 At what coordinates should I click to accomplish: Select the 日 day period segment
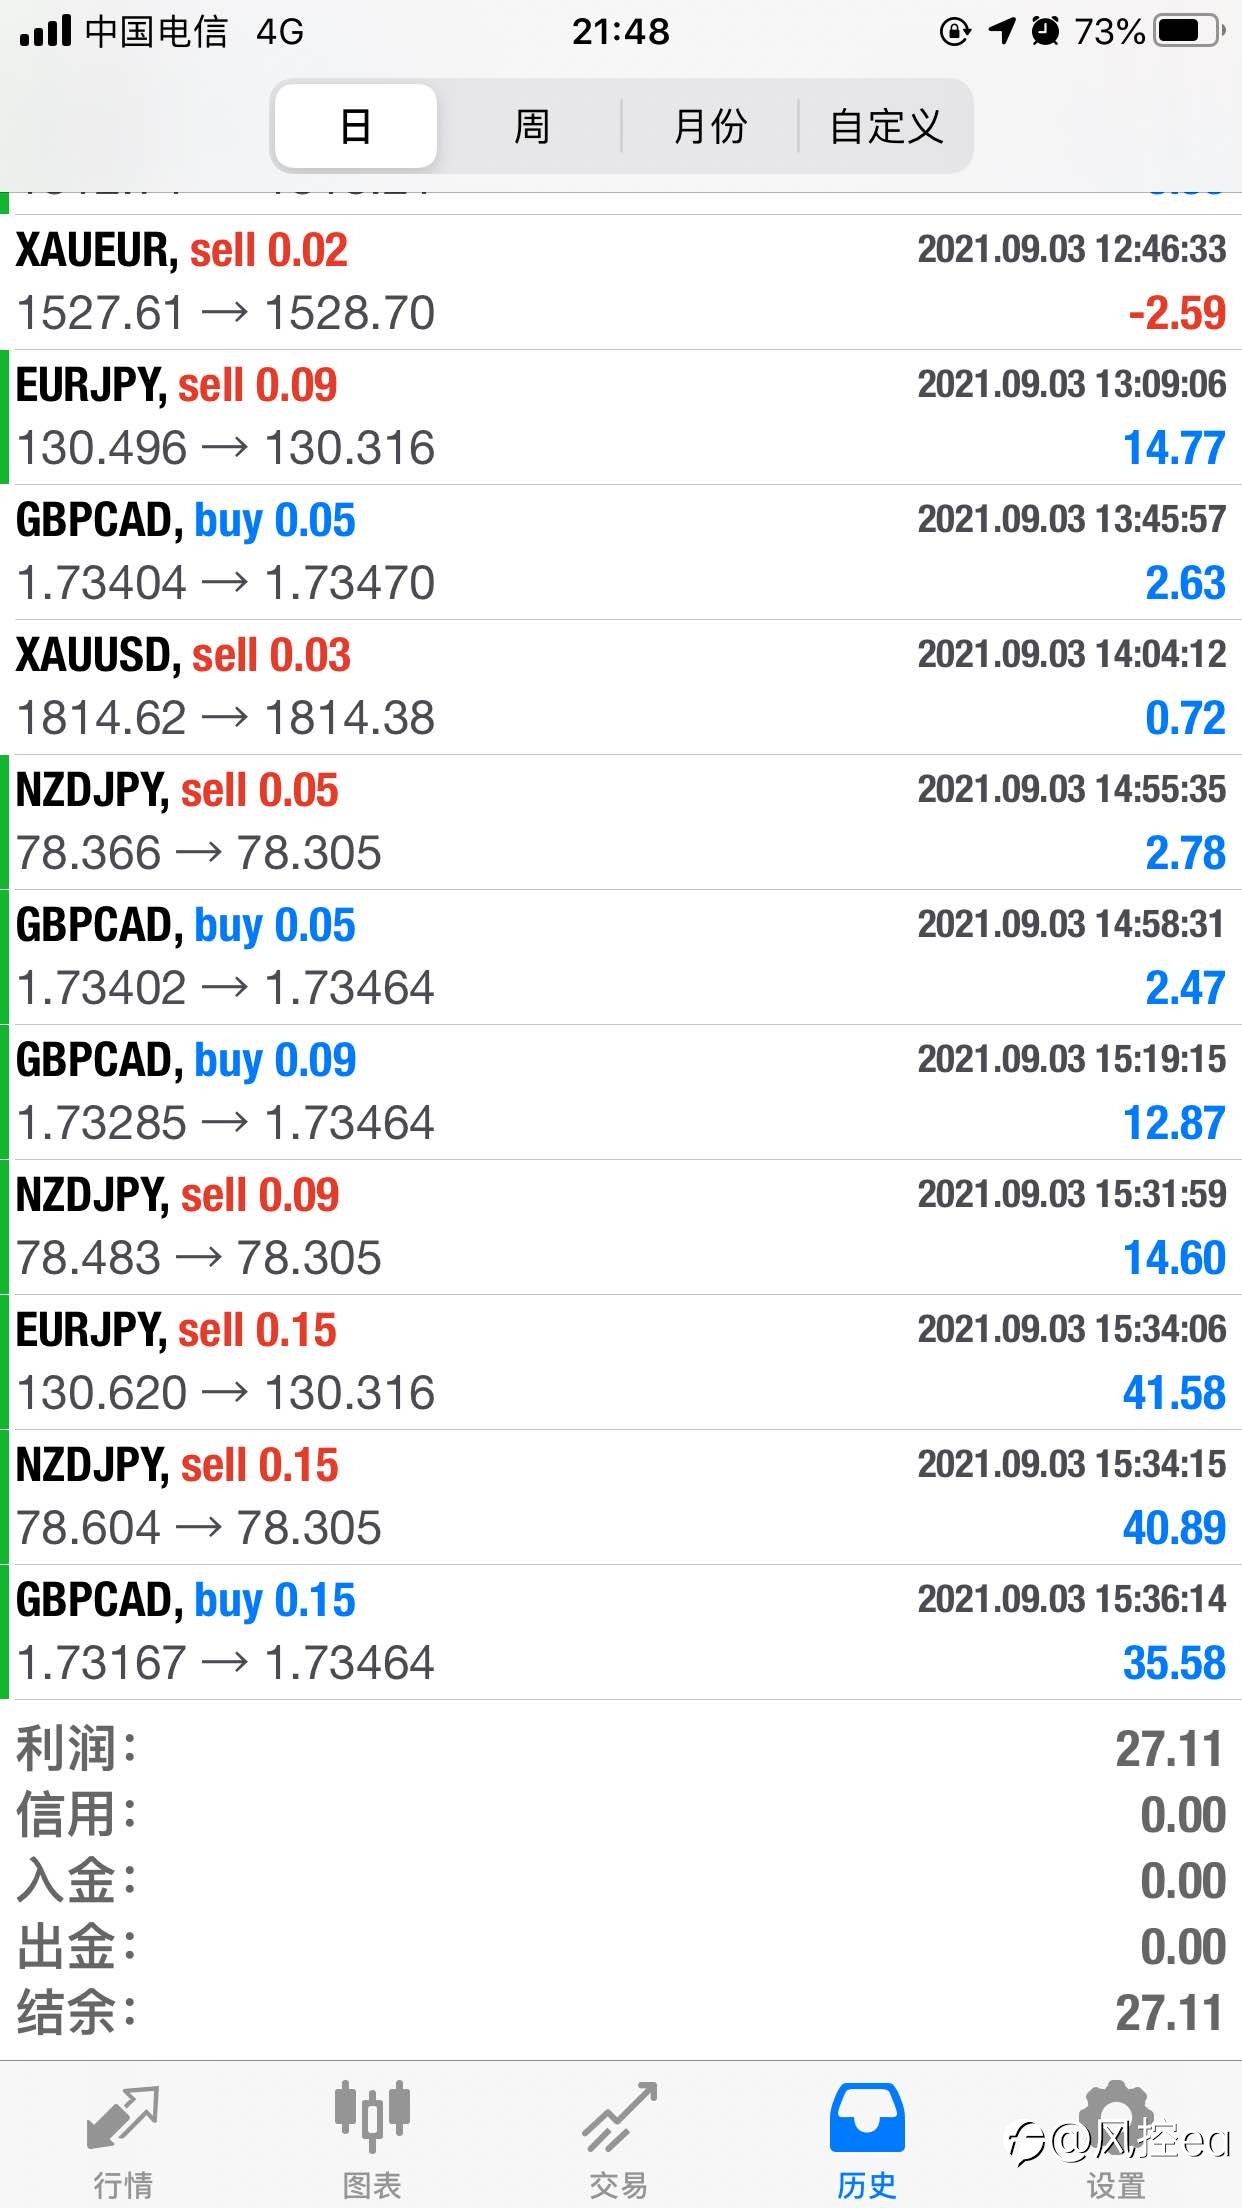point(356,126)
